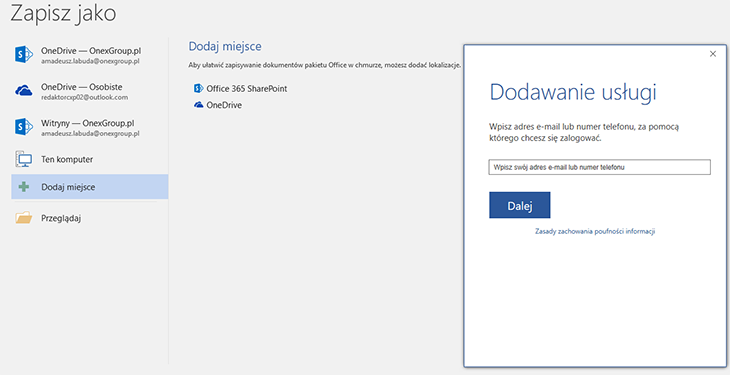
Task: Open Zasady zachowania poufności informacji link
Action: 595,231
